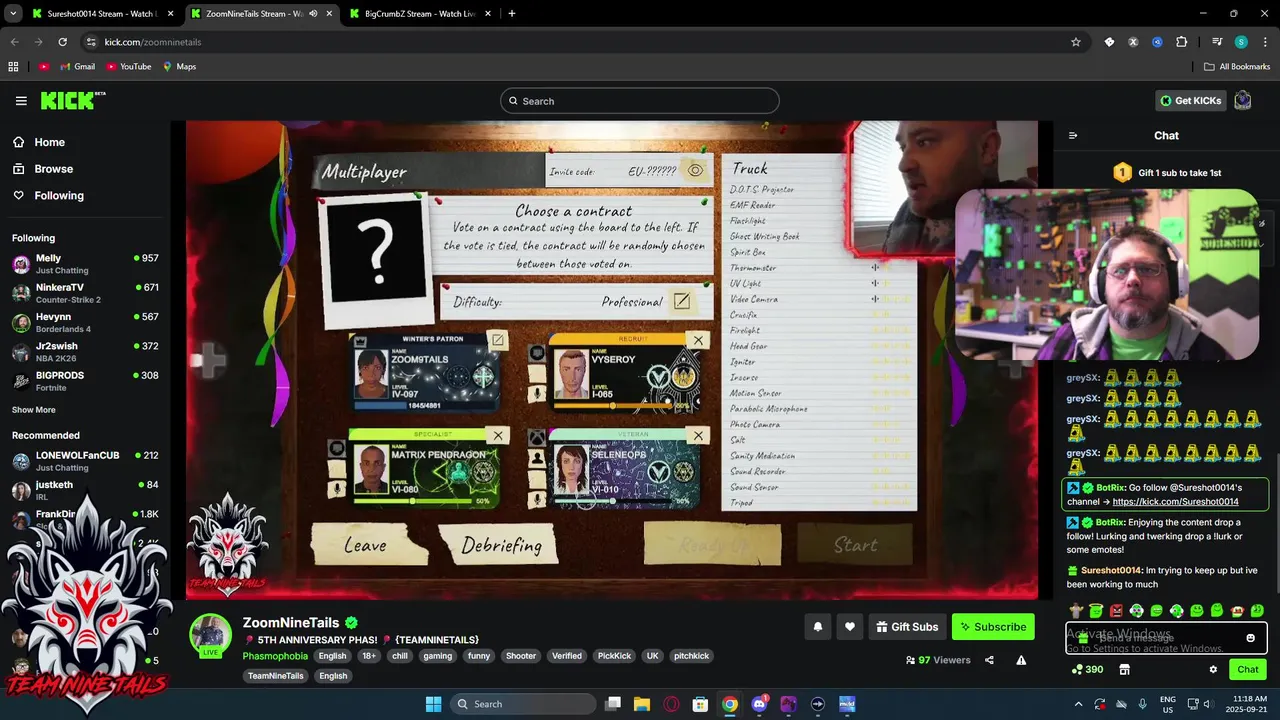Open the hamburger sidebar menu
This screenshot has width=1280, height=720.
coord(21,101)
